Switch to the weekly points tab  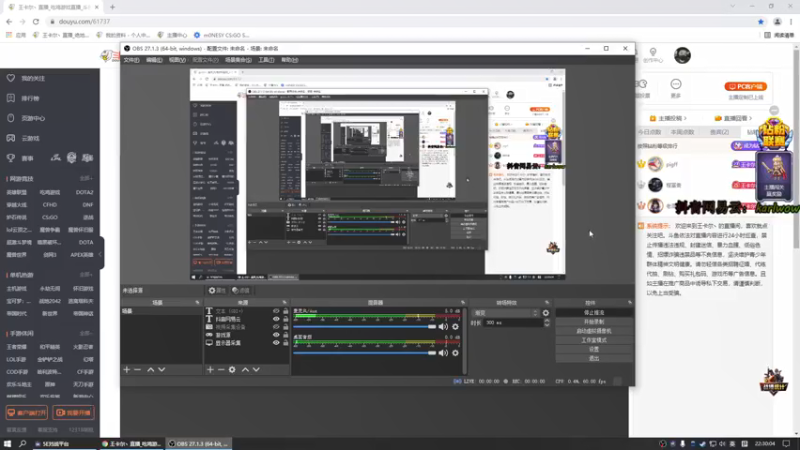tap(683, 132)
